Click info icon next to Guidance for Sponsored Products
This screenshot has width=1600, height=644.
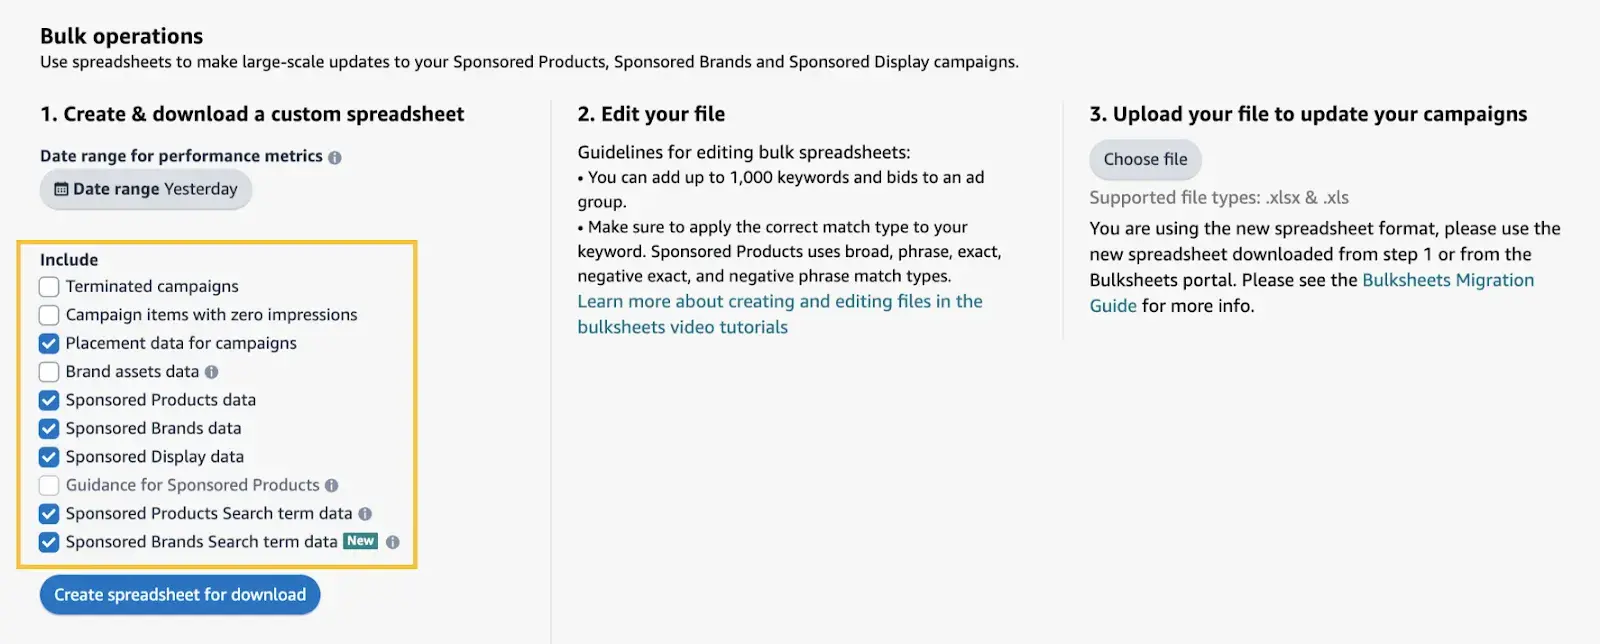coord(332,486)
